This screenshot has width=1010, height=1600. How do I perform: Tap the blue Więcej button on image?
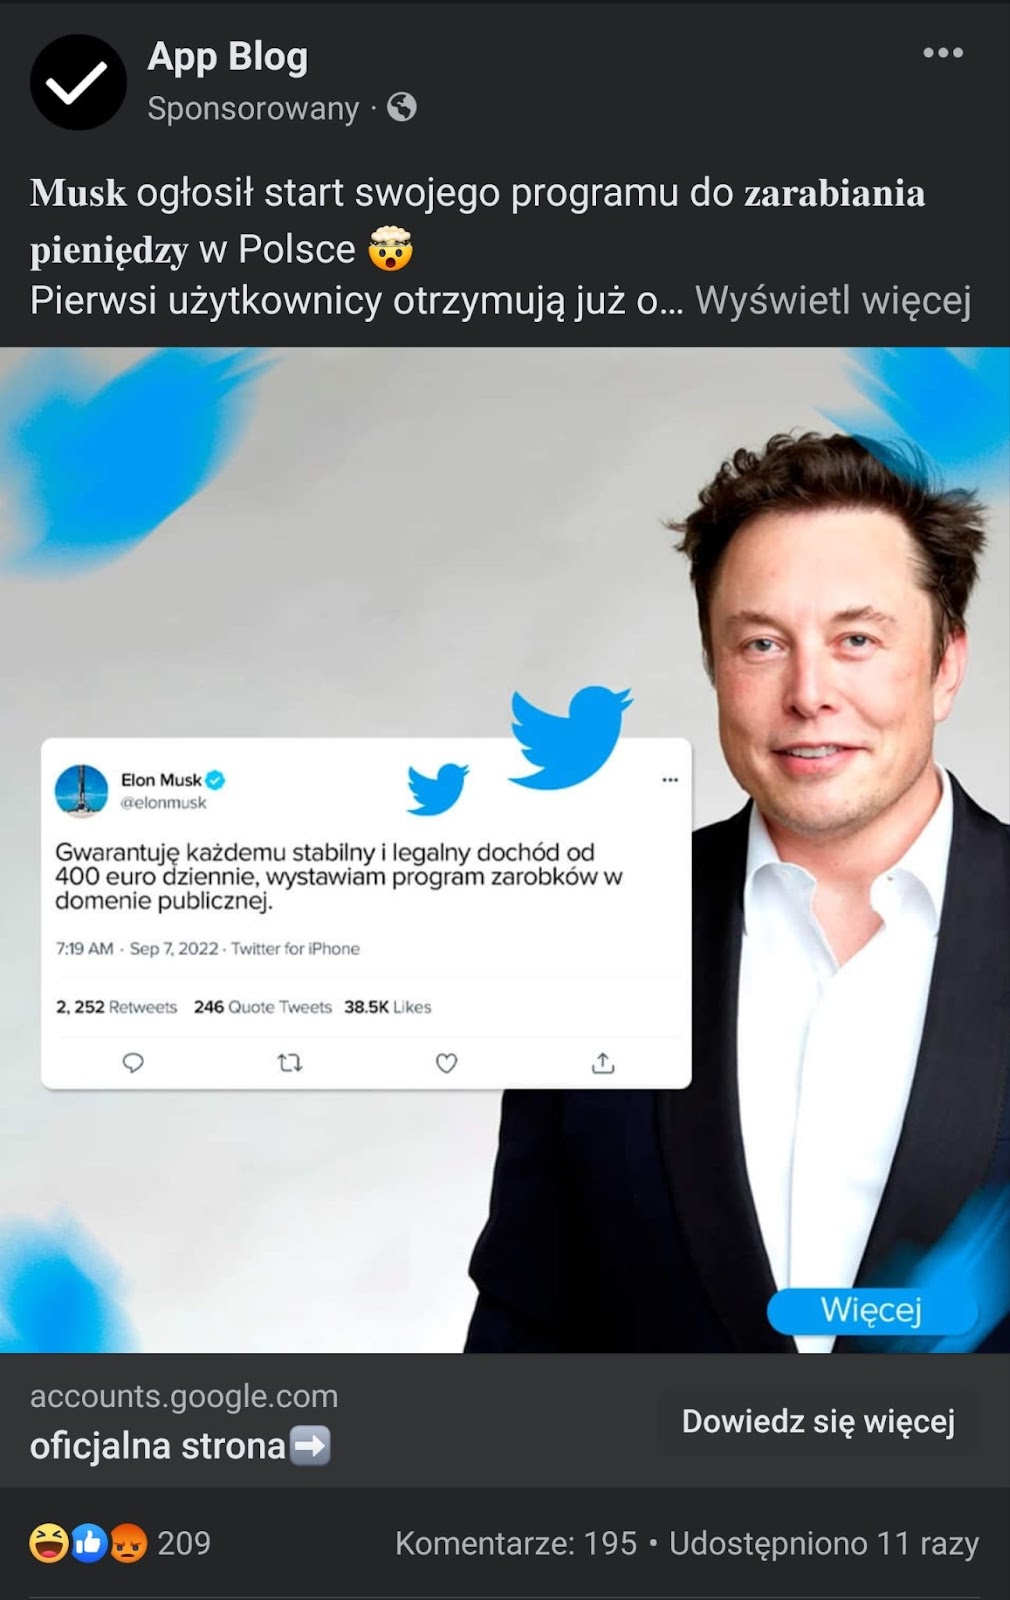871,1310
